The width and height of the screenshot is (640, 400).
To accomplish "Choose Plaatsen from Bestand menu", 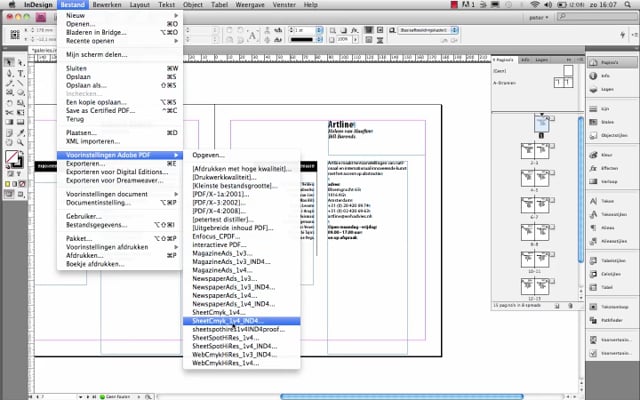I will (x=120, y=133).
